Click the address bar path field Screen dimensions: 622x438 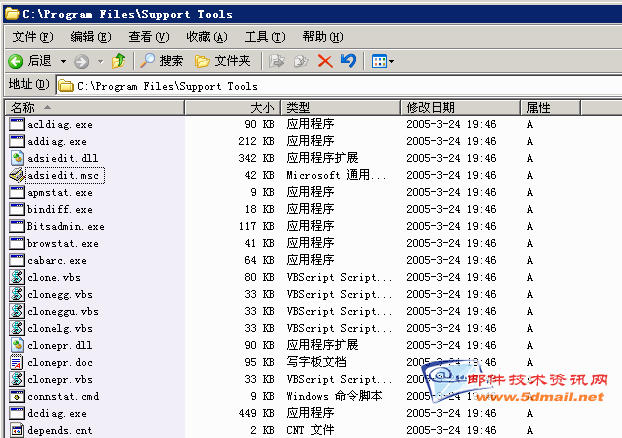tap(300, 86)
